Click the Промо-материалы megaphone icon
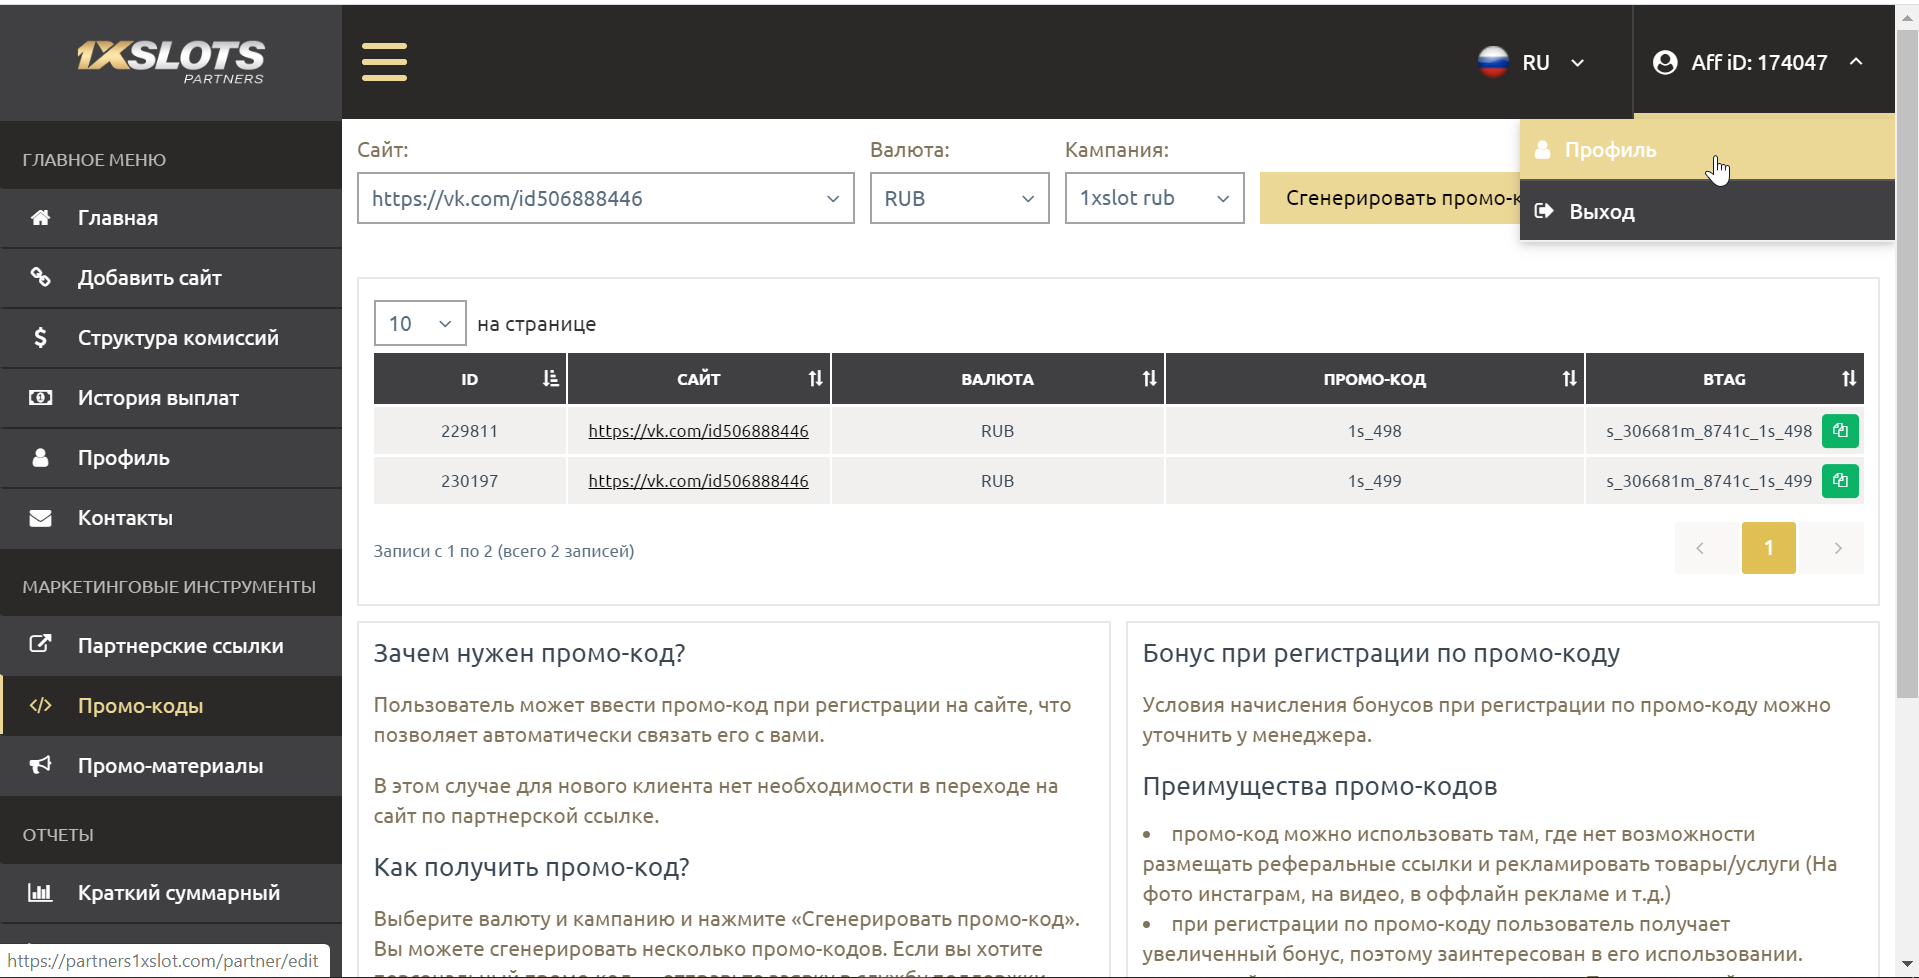The image size is (1919, 978). click(40, 765)
